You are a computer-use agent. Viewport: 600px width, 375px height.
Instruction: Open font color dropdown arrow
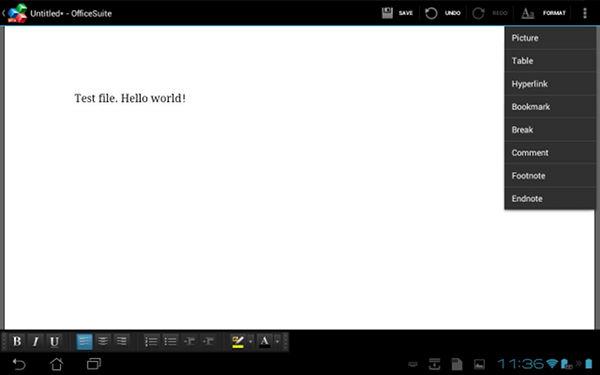click(277, 341)
